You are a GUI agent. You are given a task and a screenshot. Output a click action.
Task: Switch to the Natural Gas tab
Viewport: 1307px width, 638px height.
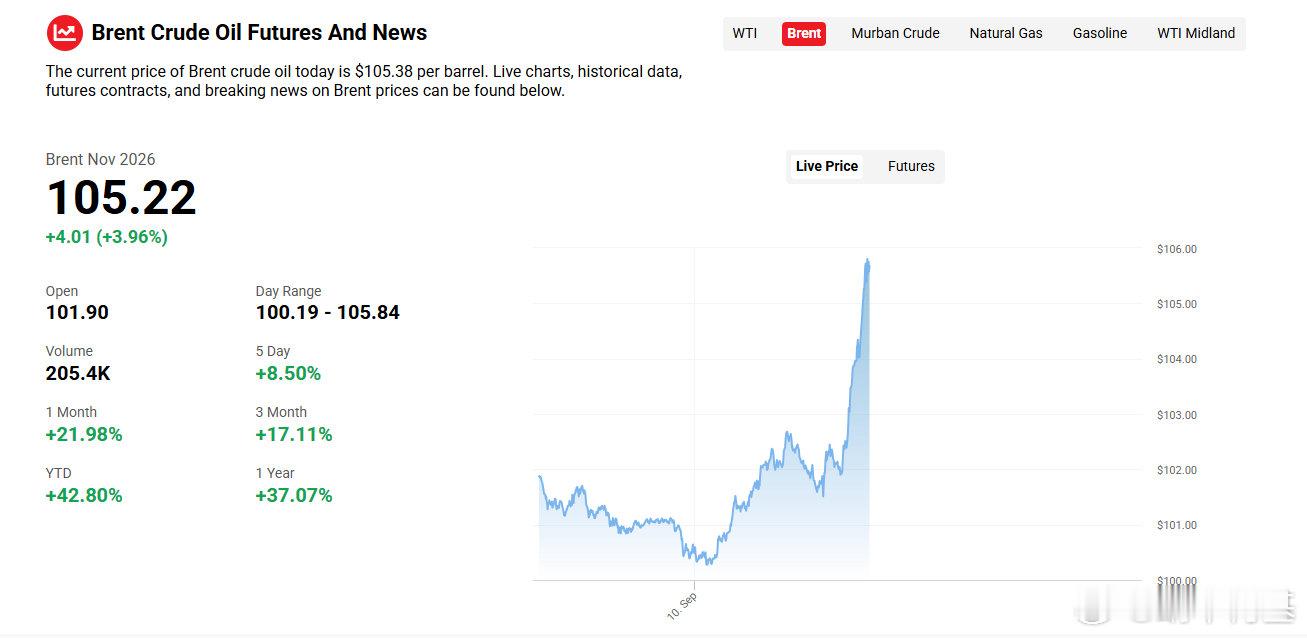(1006, 33)
